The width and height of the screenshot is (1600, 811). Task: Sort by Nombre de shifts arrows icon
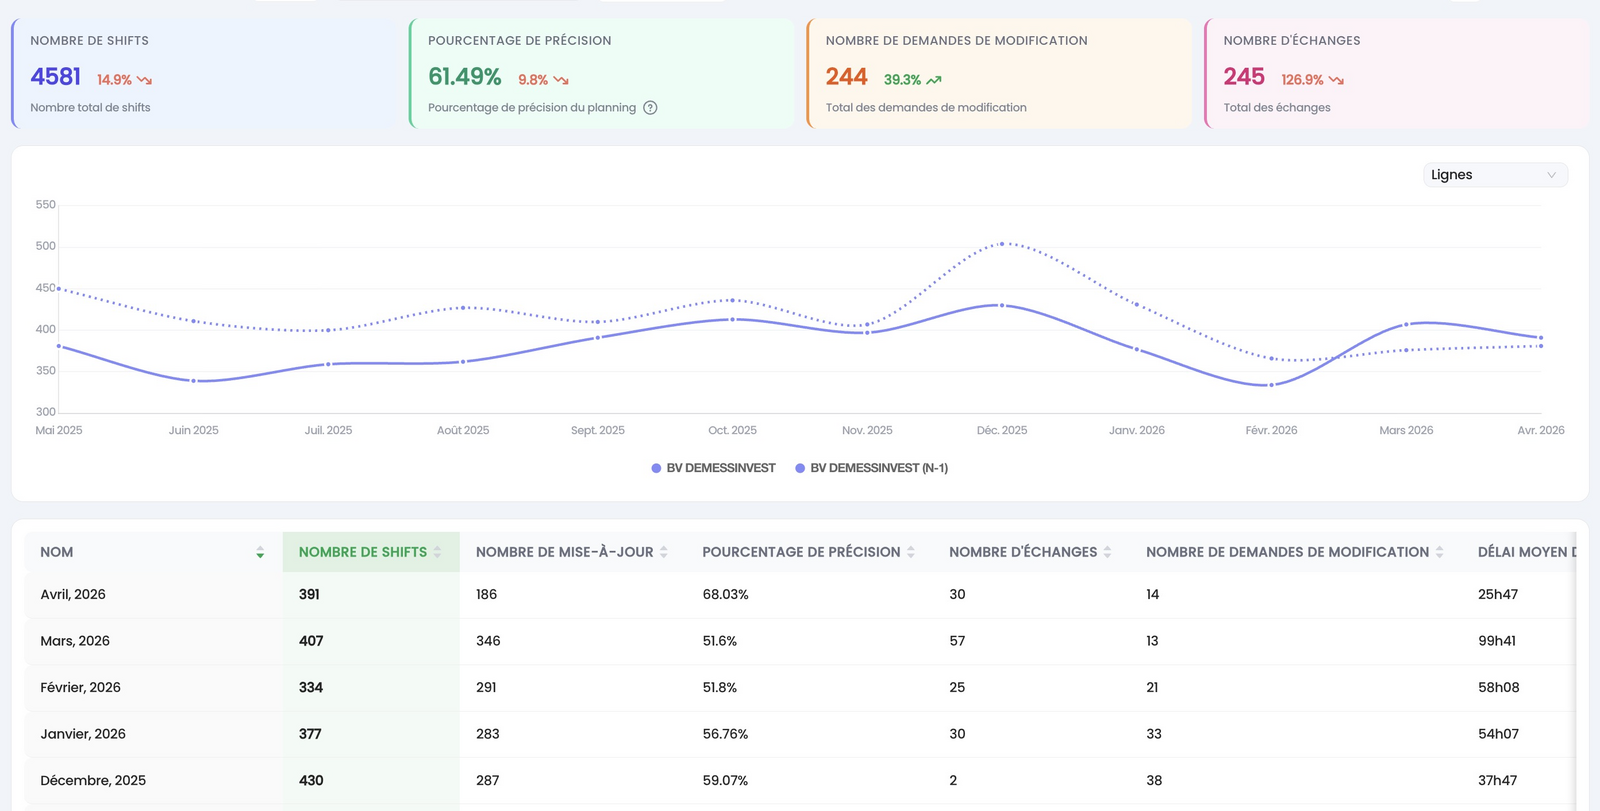tap(437, 552)
